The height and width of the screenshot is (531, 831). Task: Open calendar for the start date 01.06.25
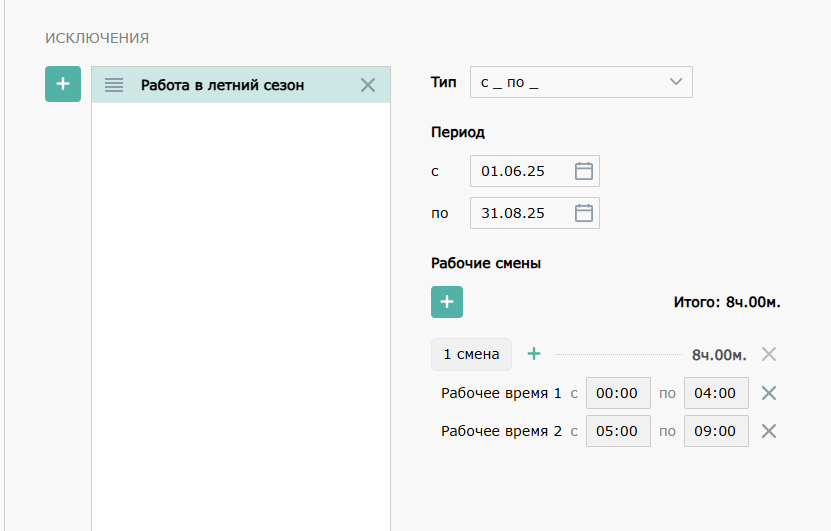(x=584, y=171)
